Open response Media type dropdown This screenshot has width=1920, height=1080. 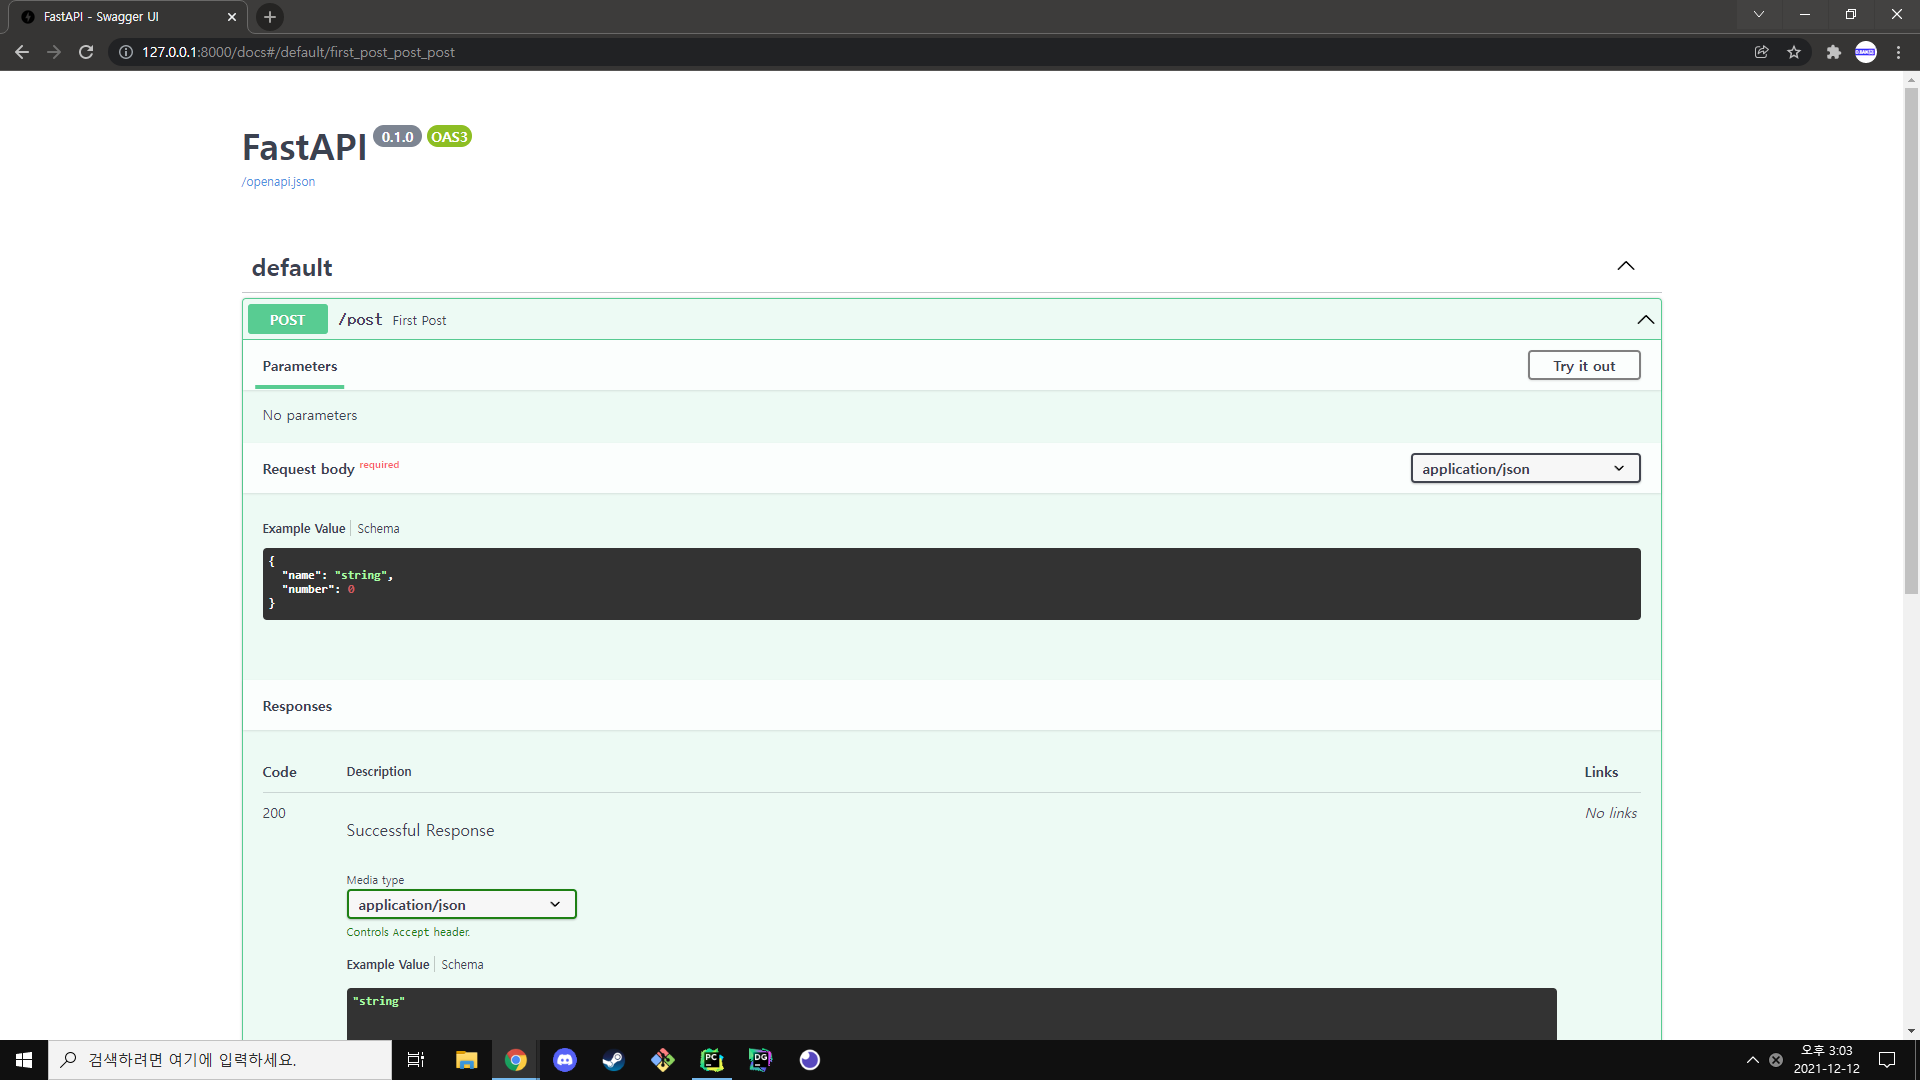tap(461, 905)
